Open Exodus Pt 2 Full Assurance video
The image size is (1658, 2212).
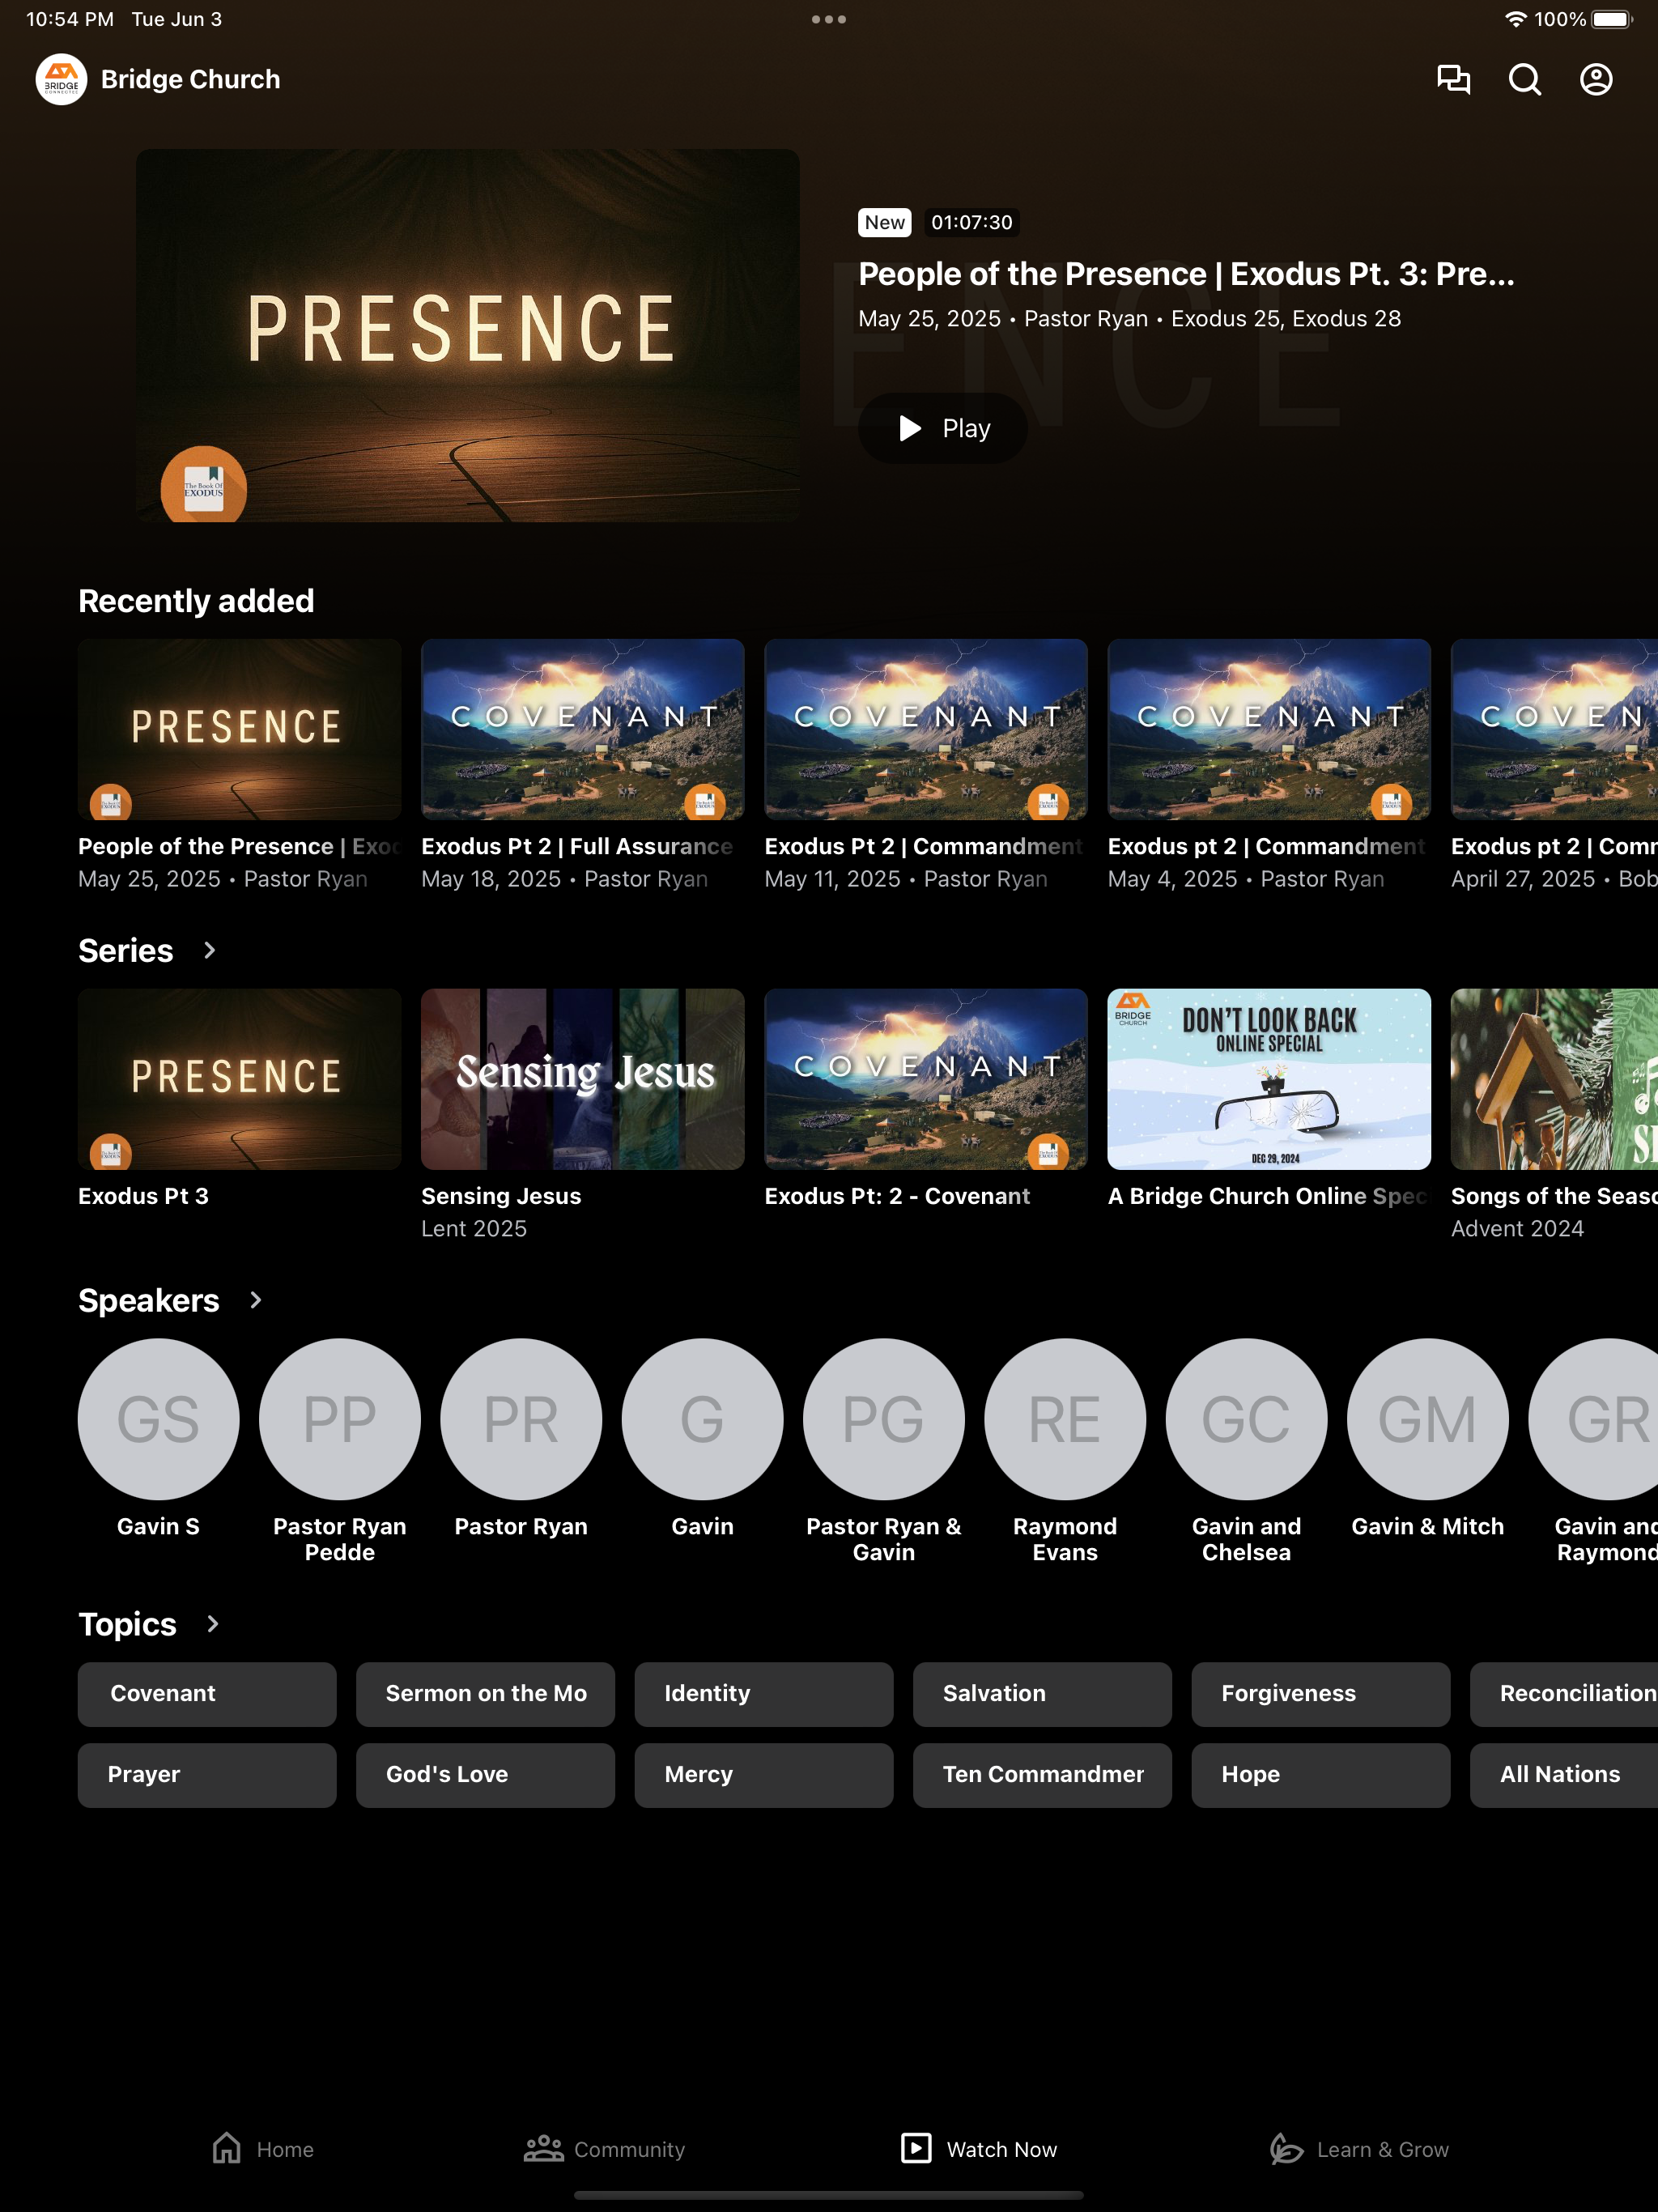point(582,729)
